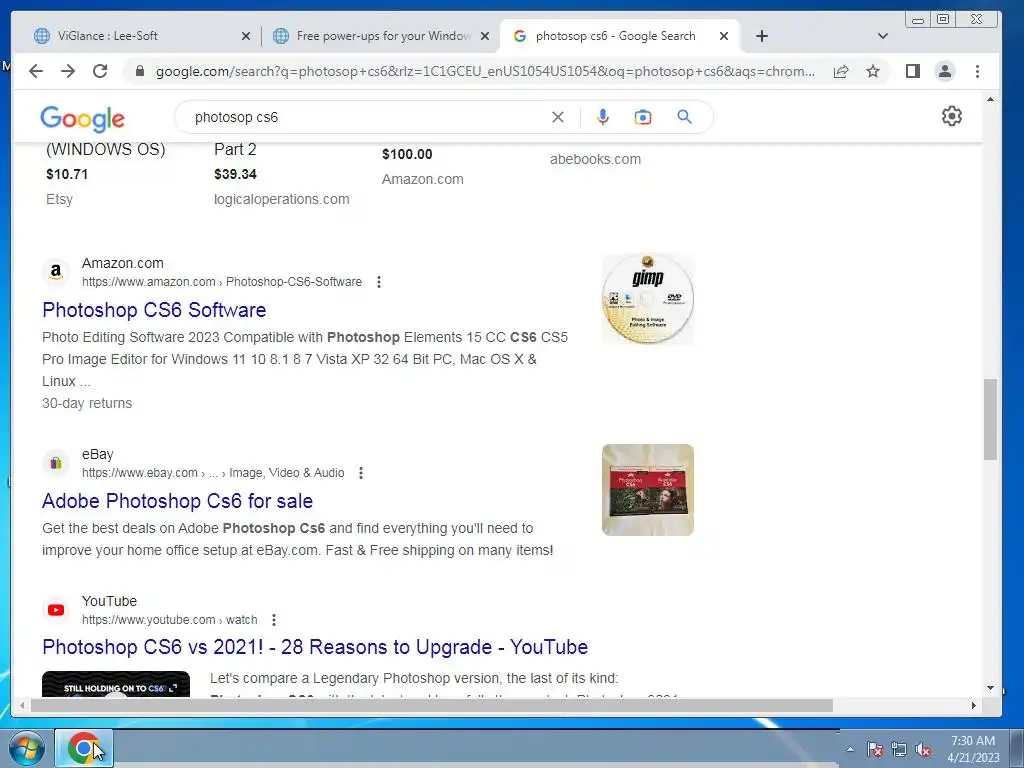Click the vertical scrollbar down arrow
Screen dimensions: 1024x768
click(990, 688)
